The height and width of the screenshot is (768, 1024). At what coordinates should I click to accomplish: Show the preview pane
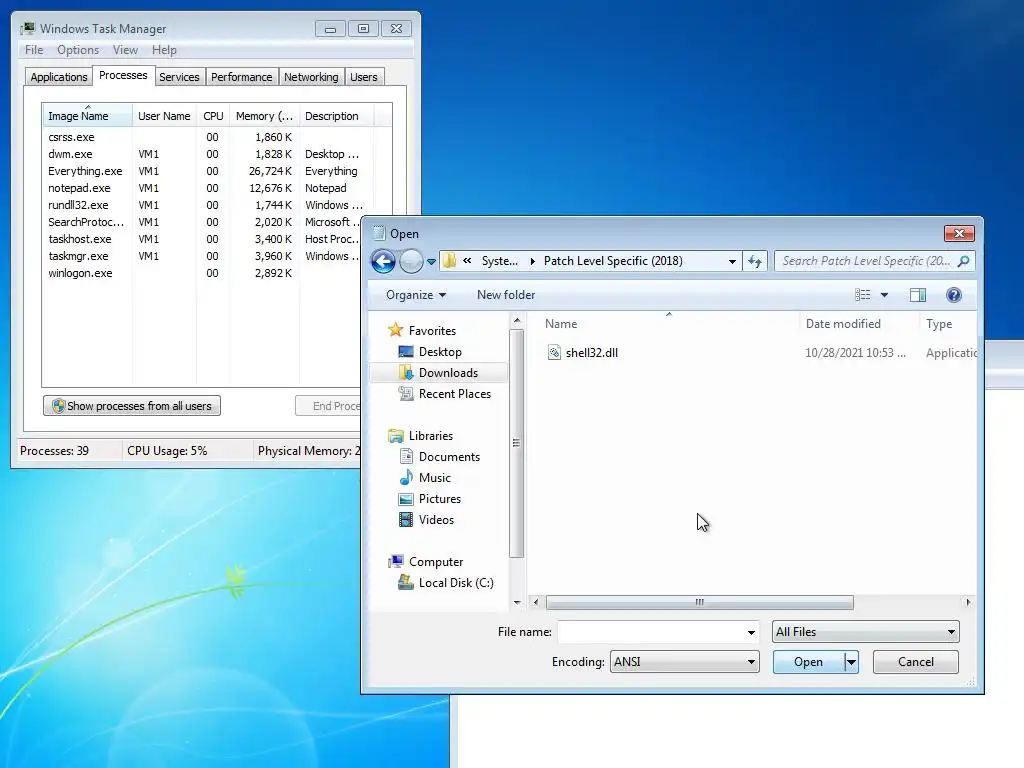coord(918,295)
